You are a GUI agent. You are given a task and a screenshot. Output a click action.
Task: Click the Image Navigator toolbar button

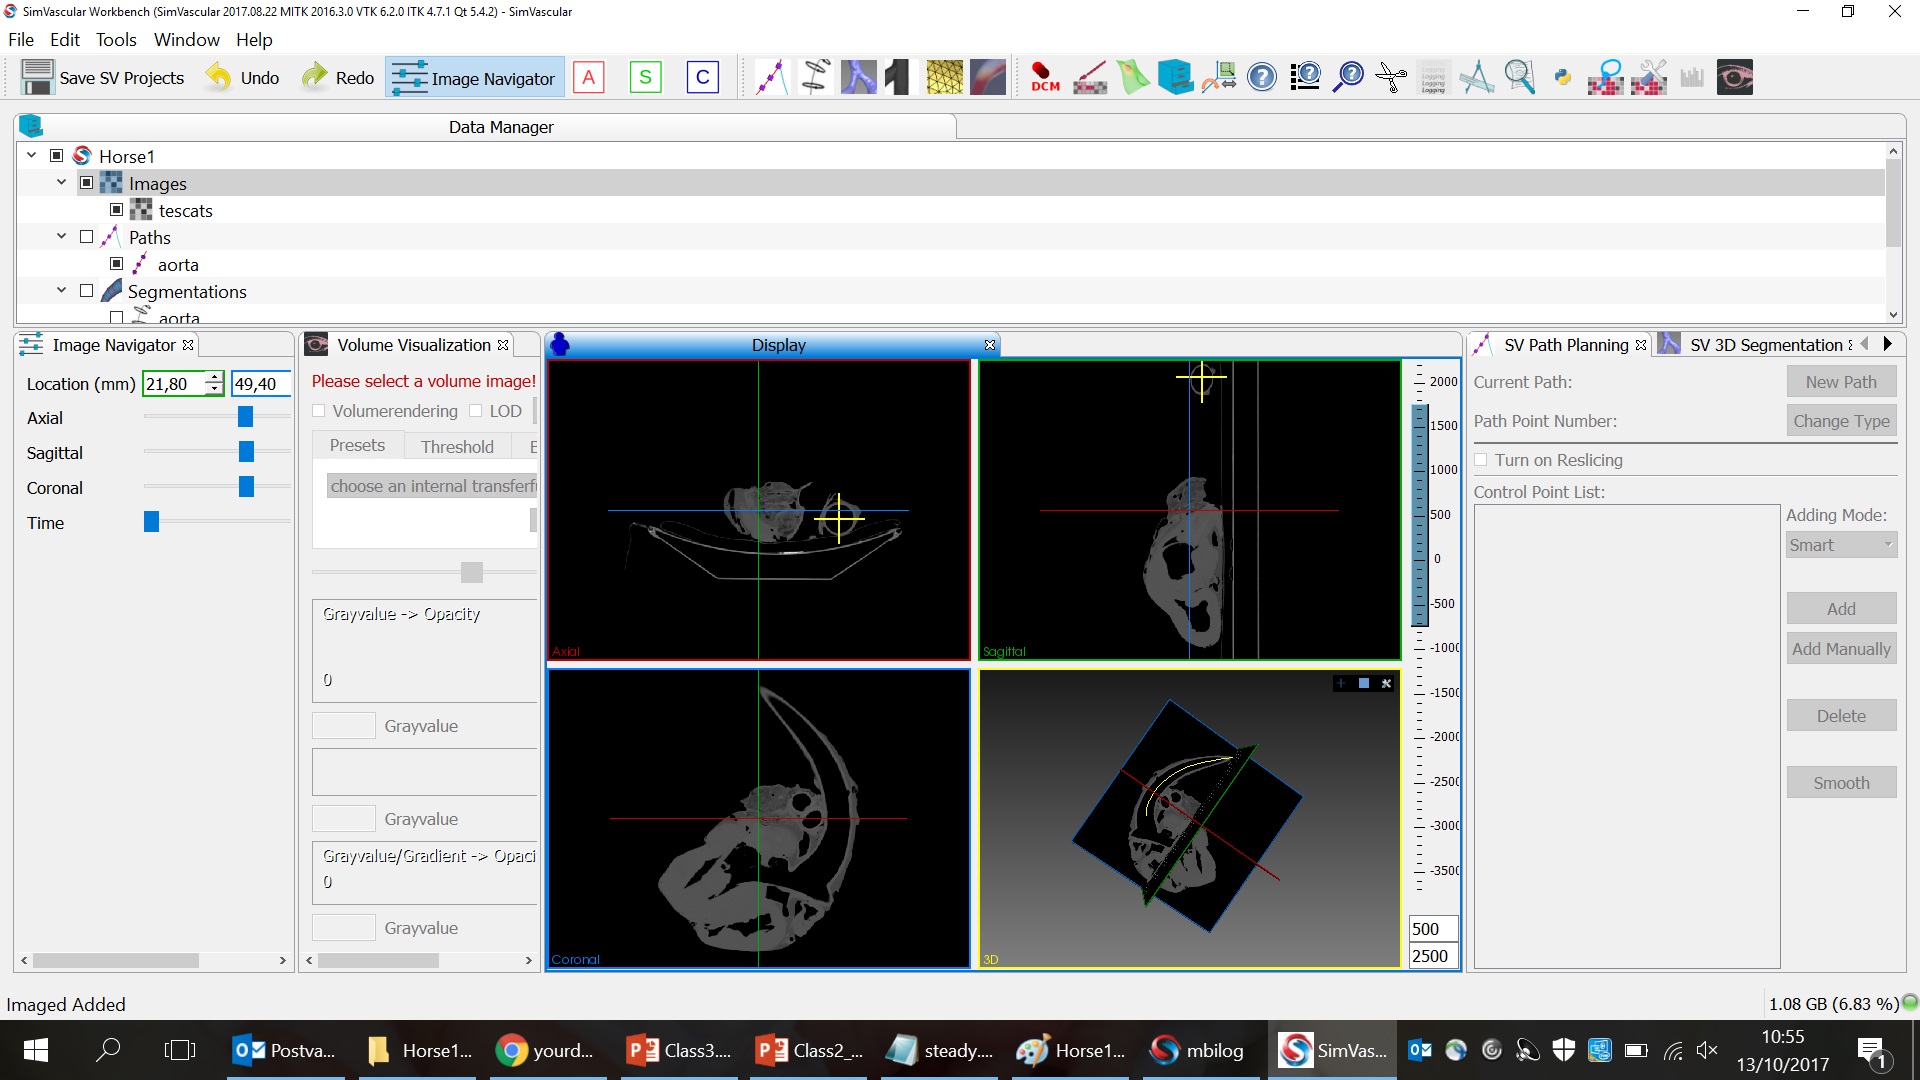[x=473, y=78]
